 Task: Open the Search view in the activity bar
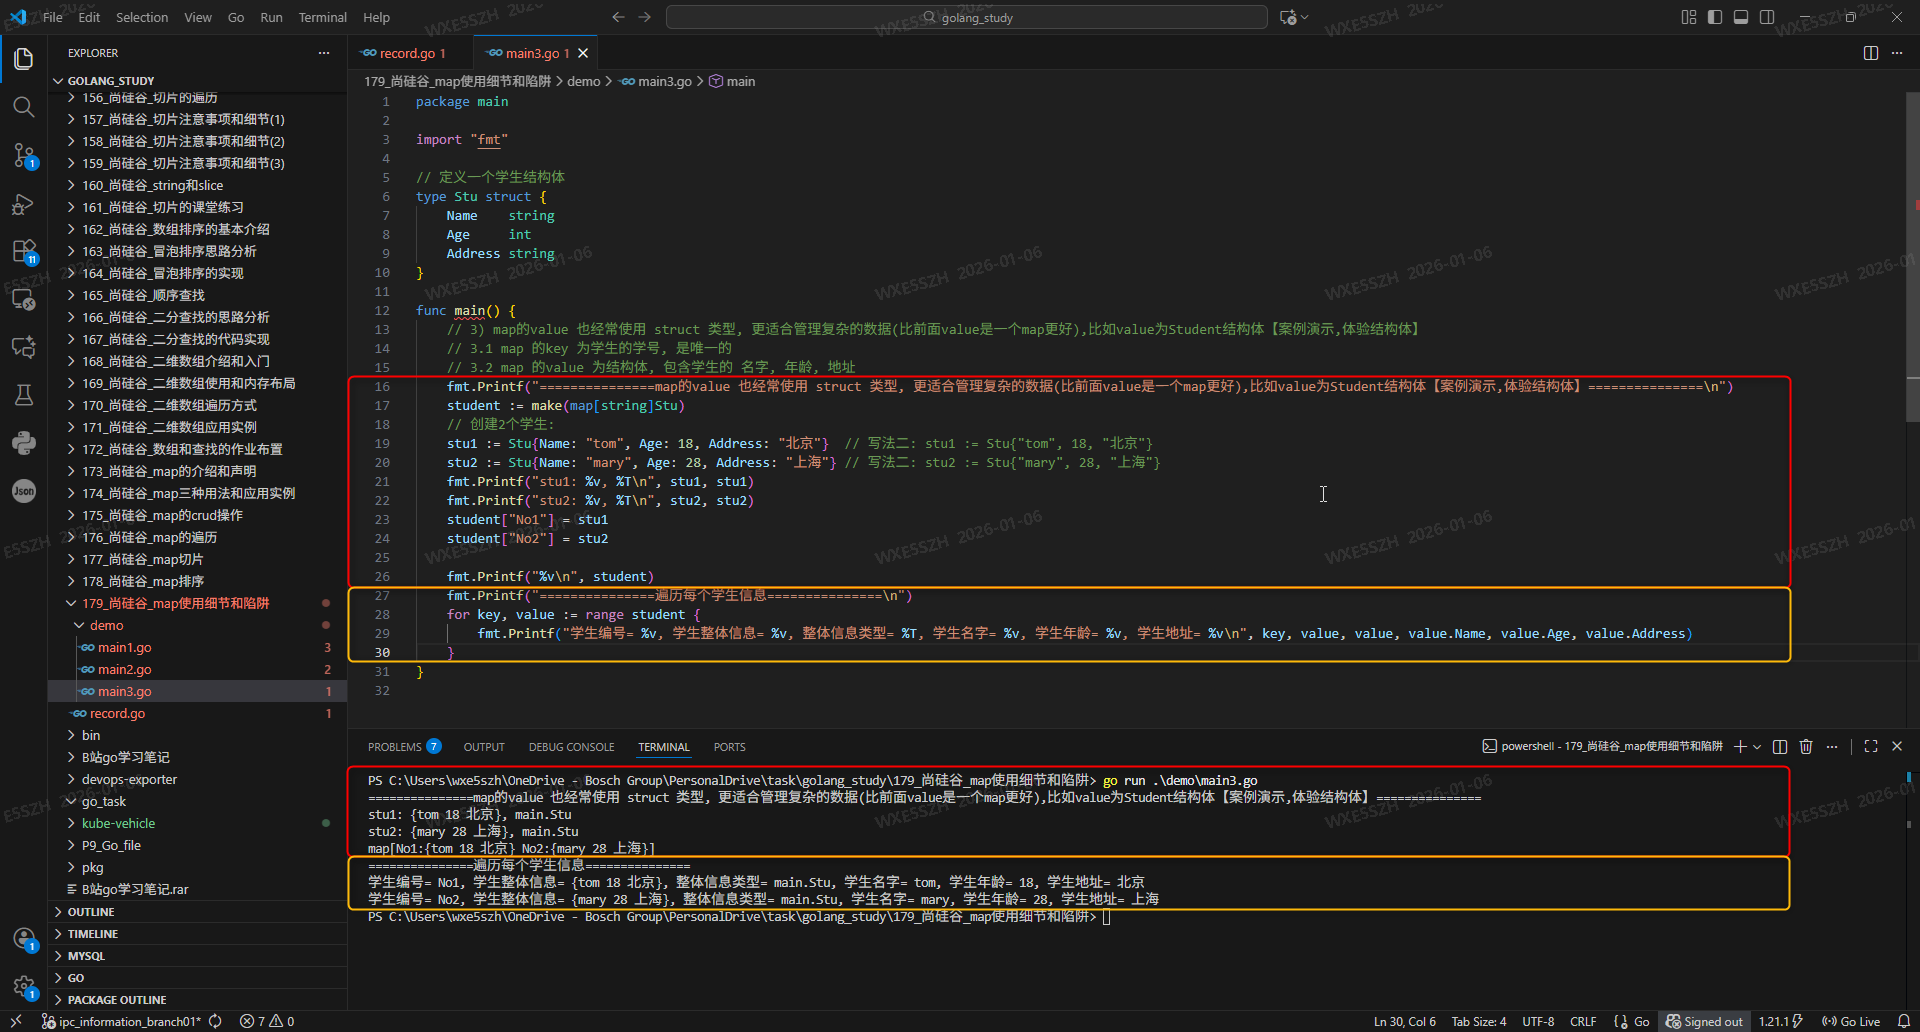(24, 107)
